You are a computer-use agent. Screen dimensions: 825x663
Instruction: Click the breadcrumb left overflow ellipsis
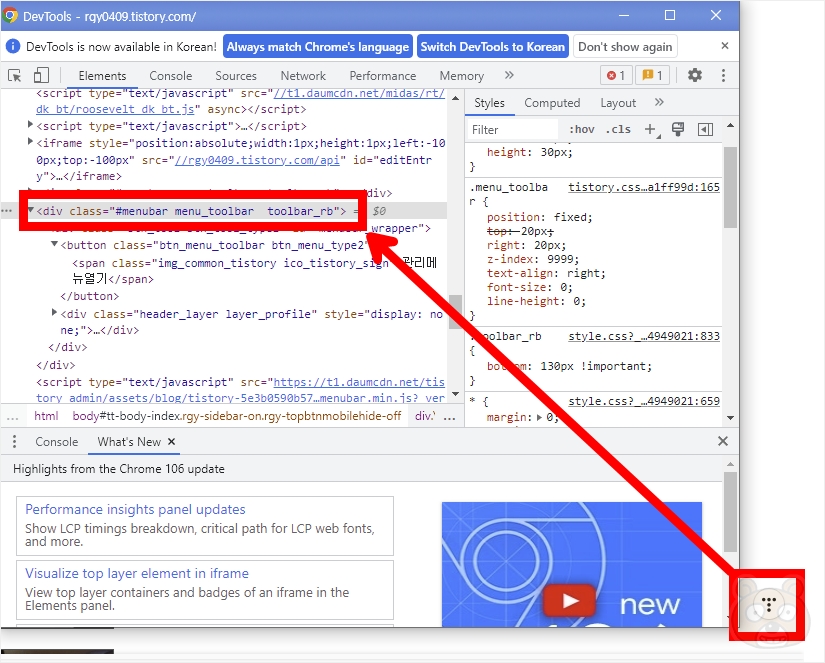(x=13, y=417)
